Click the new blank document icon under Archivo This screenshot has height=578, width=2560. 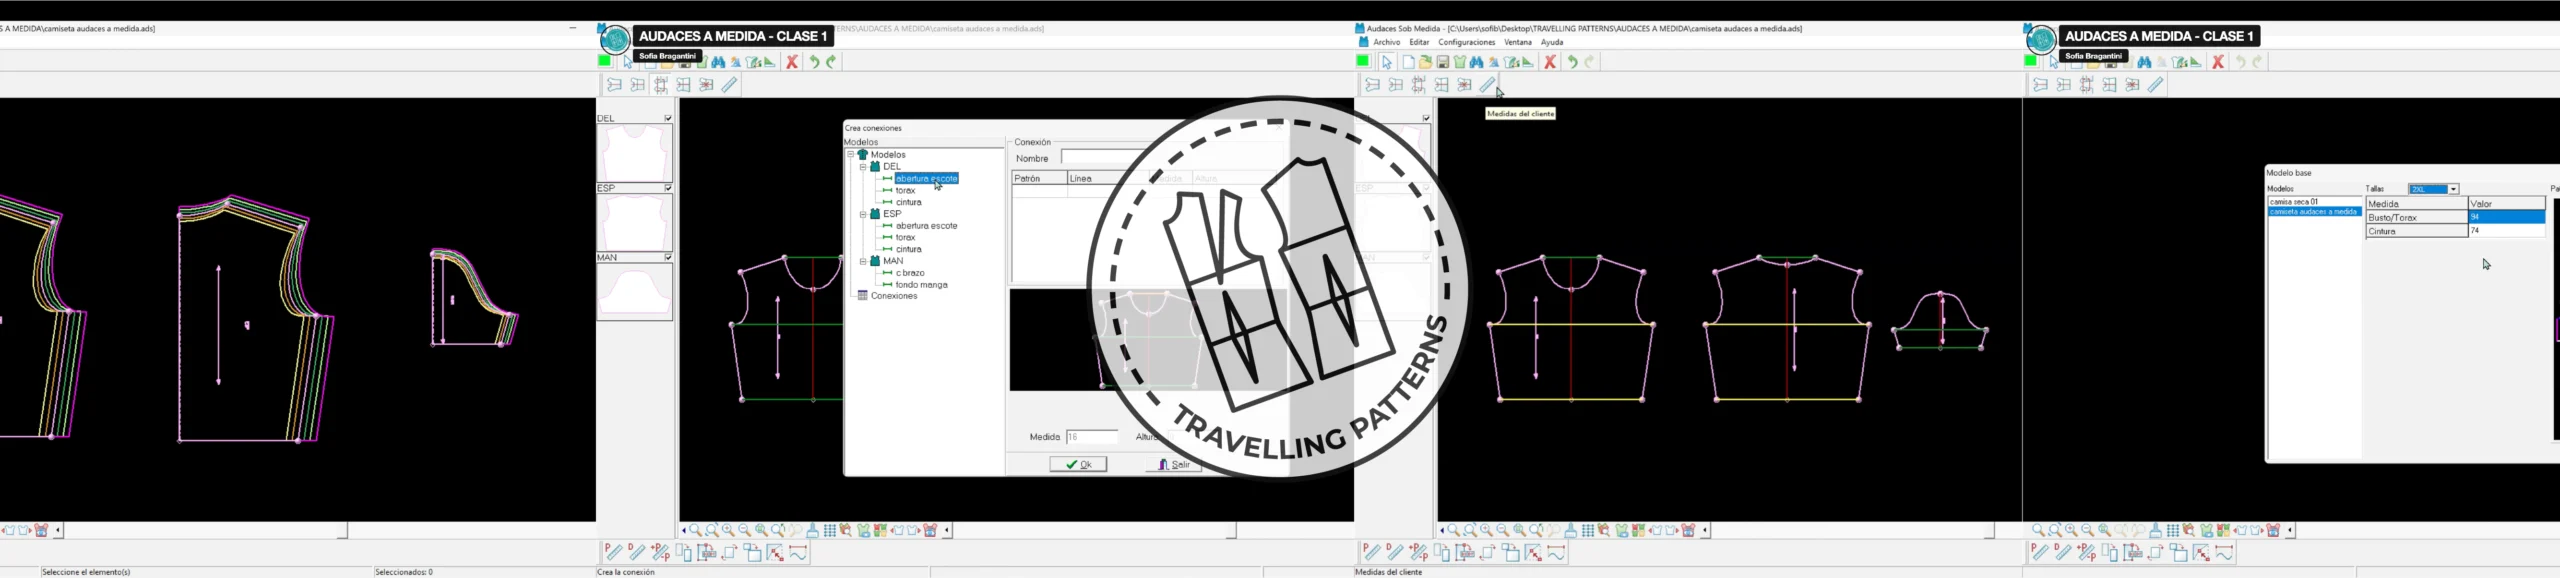[1408, 62]
